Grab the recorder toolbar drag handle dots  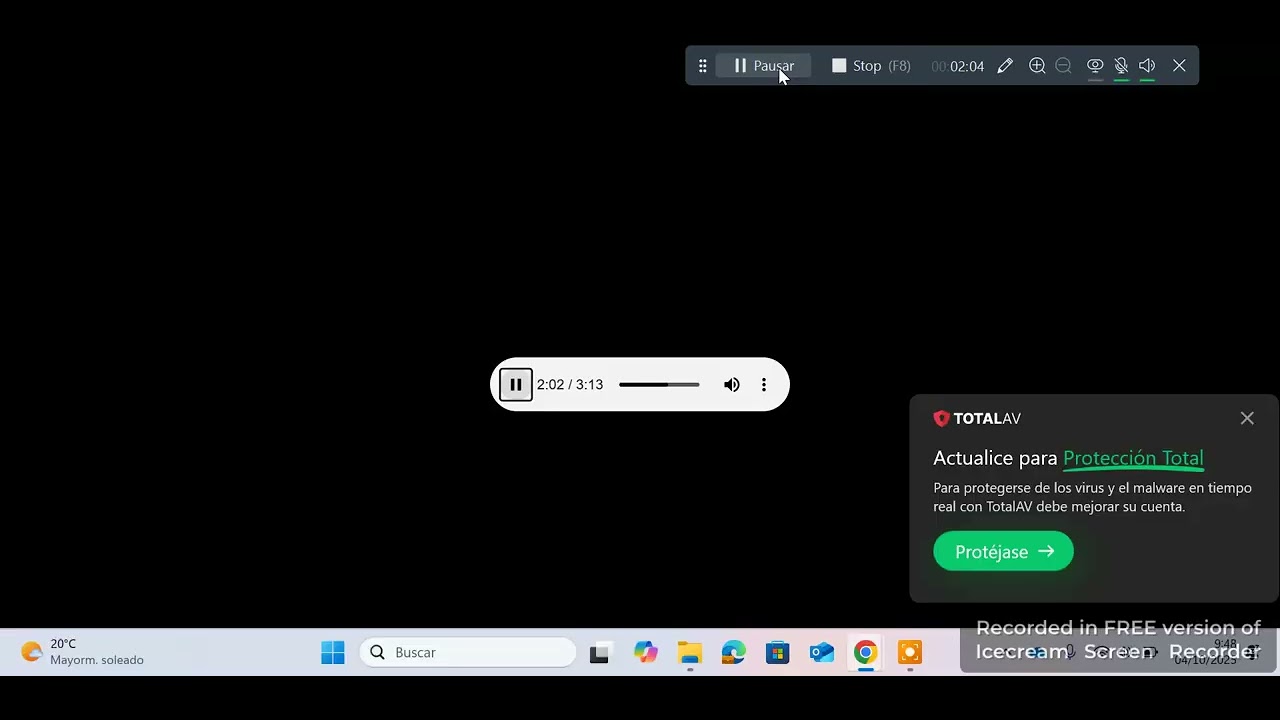[x=702, y=66]
